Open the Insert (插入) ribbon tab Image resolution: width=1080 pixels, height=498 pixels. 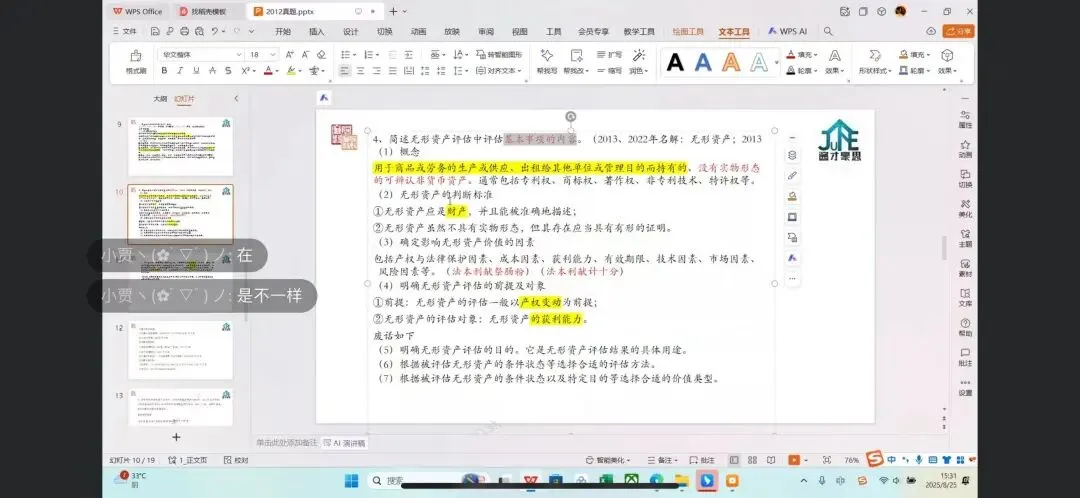click(317, 32)
